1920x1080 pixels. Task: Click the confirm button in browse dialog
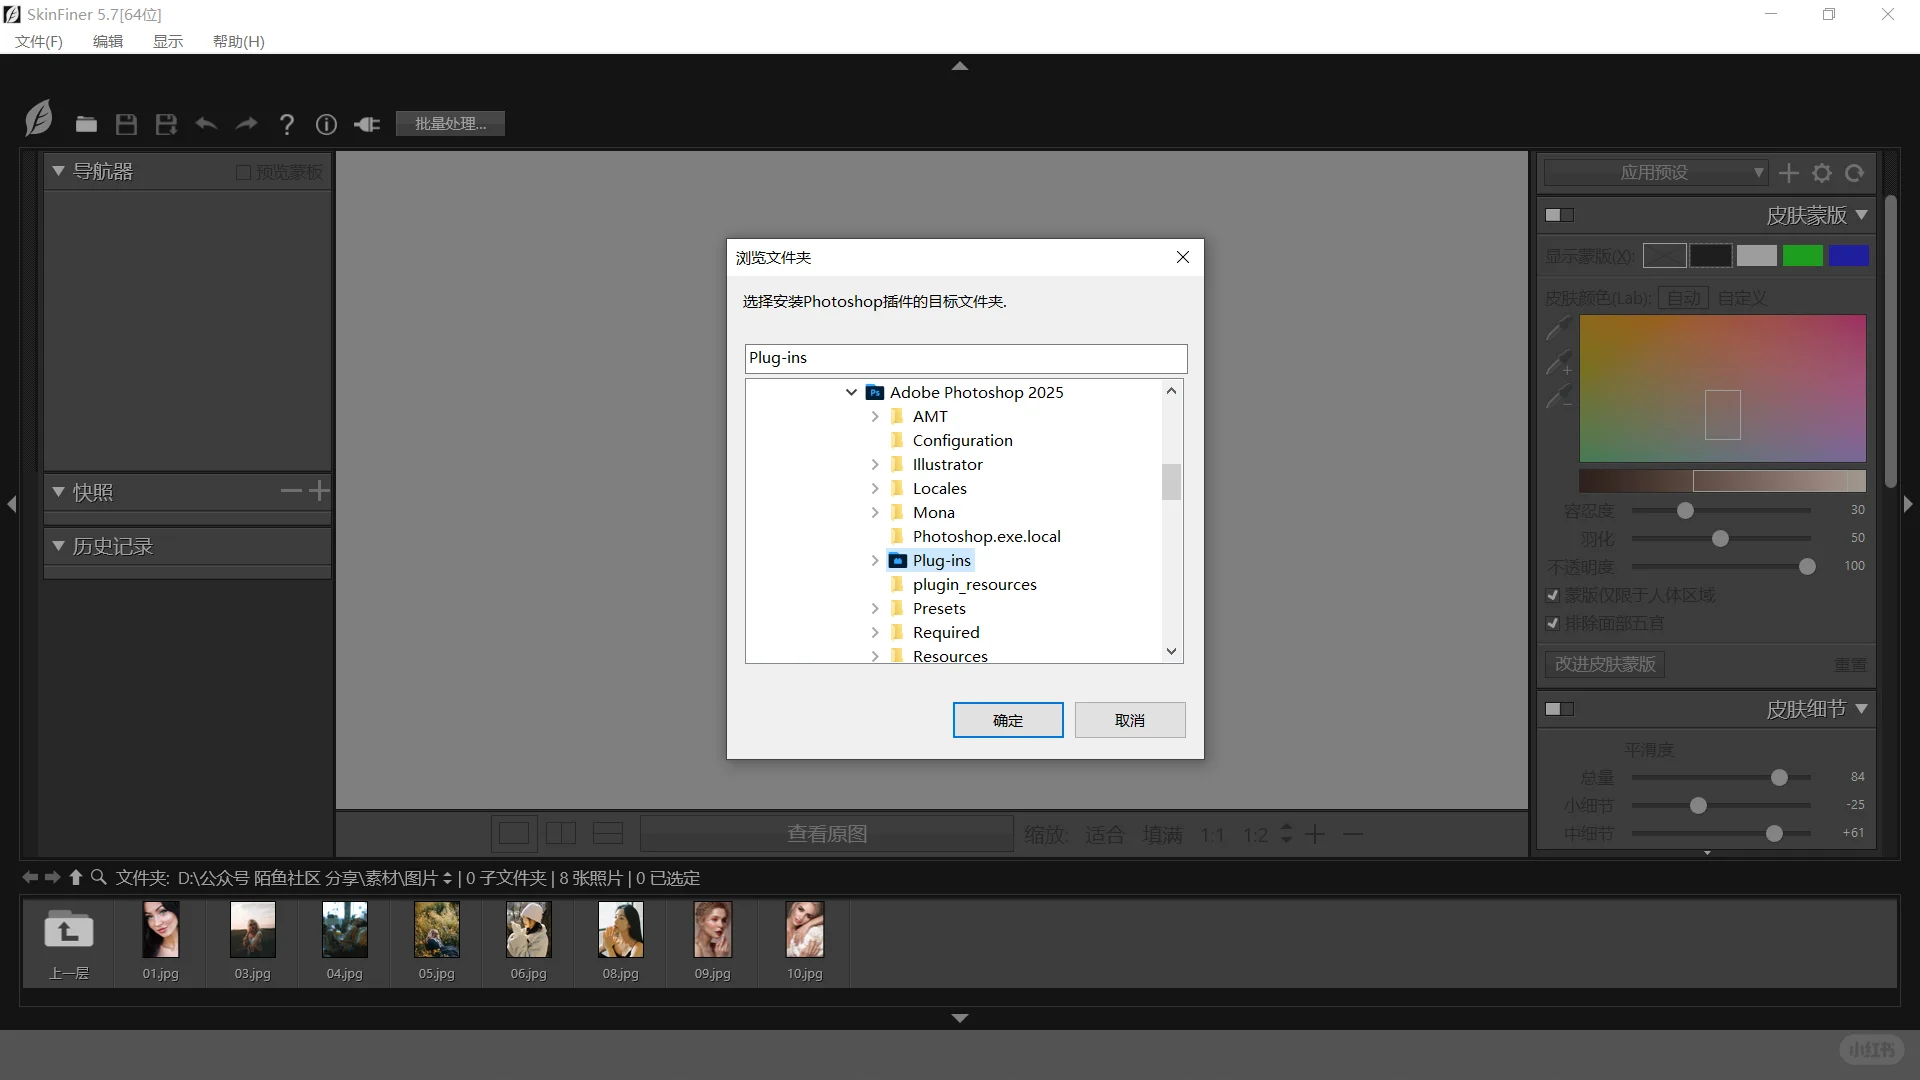(x=1007, y=720)
